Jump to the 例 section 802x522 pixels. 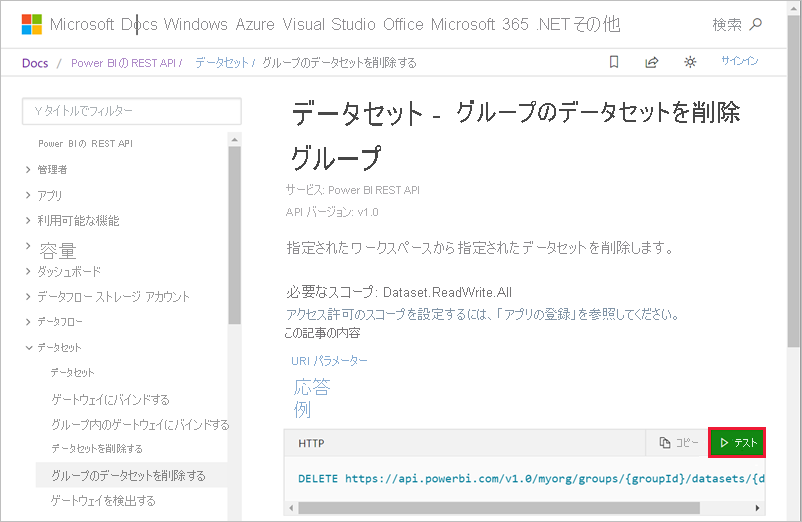[302, 410]
